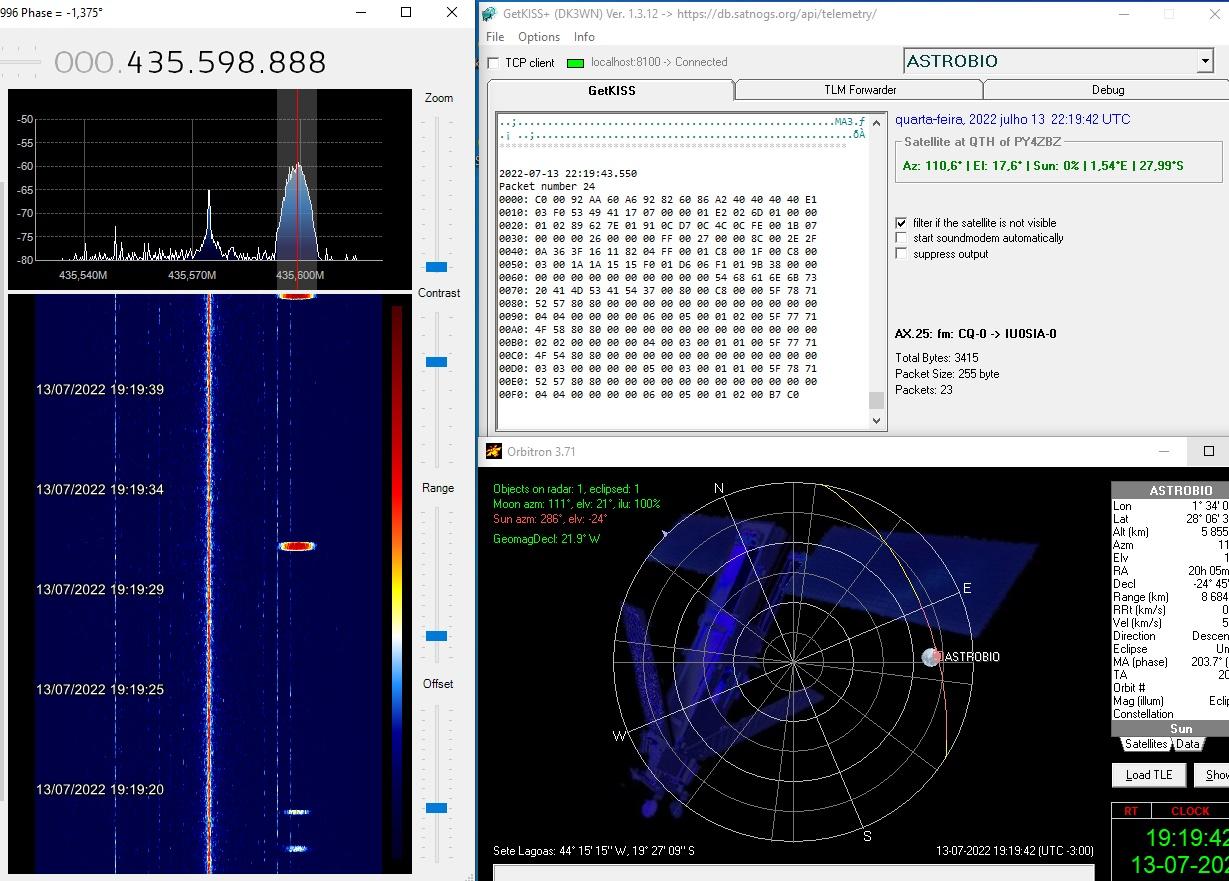Enable the TCP client checkbox

493,63
